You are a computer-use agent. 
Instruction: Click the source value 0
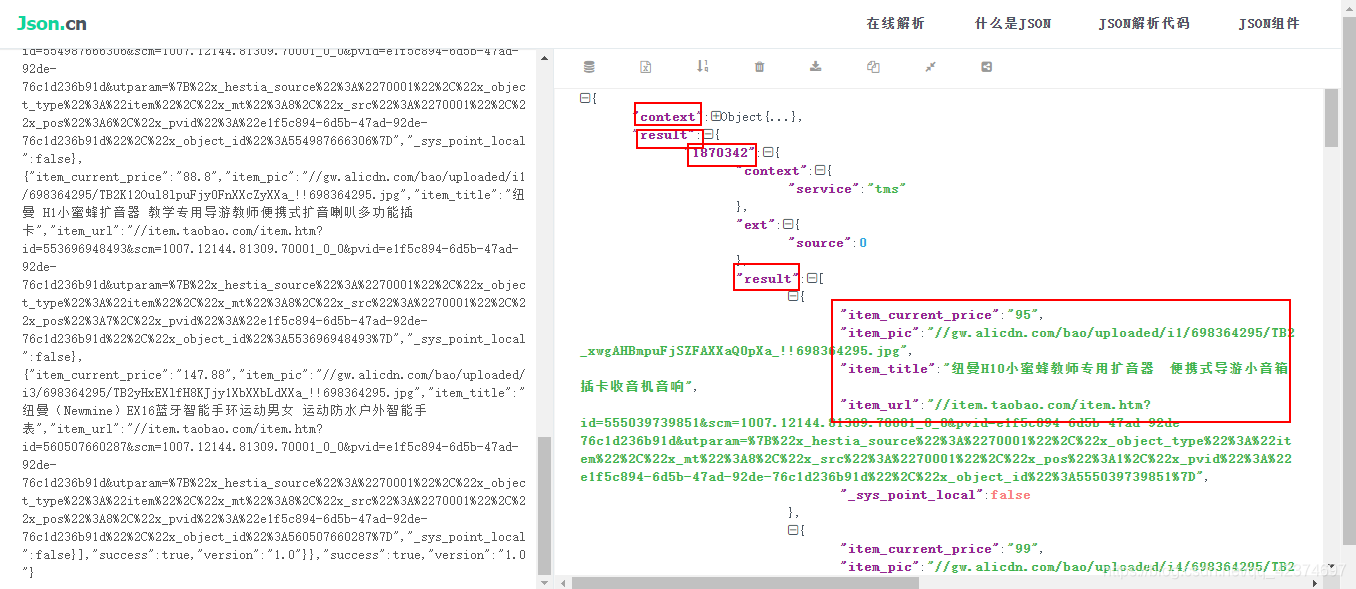863,243
